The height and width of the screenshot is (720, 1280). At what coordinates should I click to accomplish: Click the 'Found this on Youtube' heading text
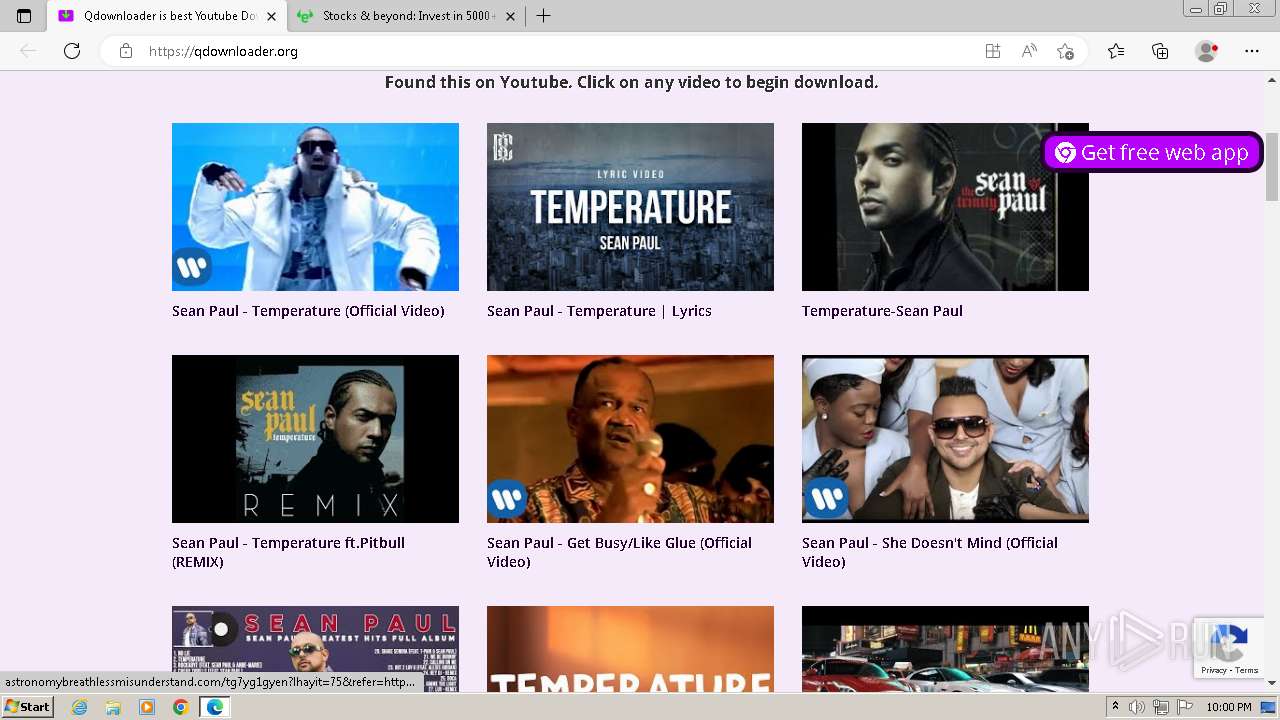(x=631, y=82)
